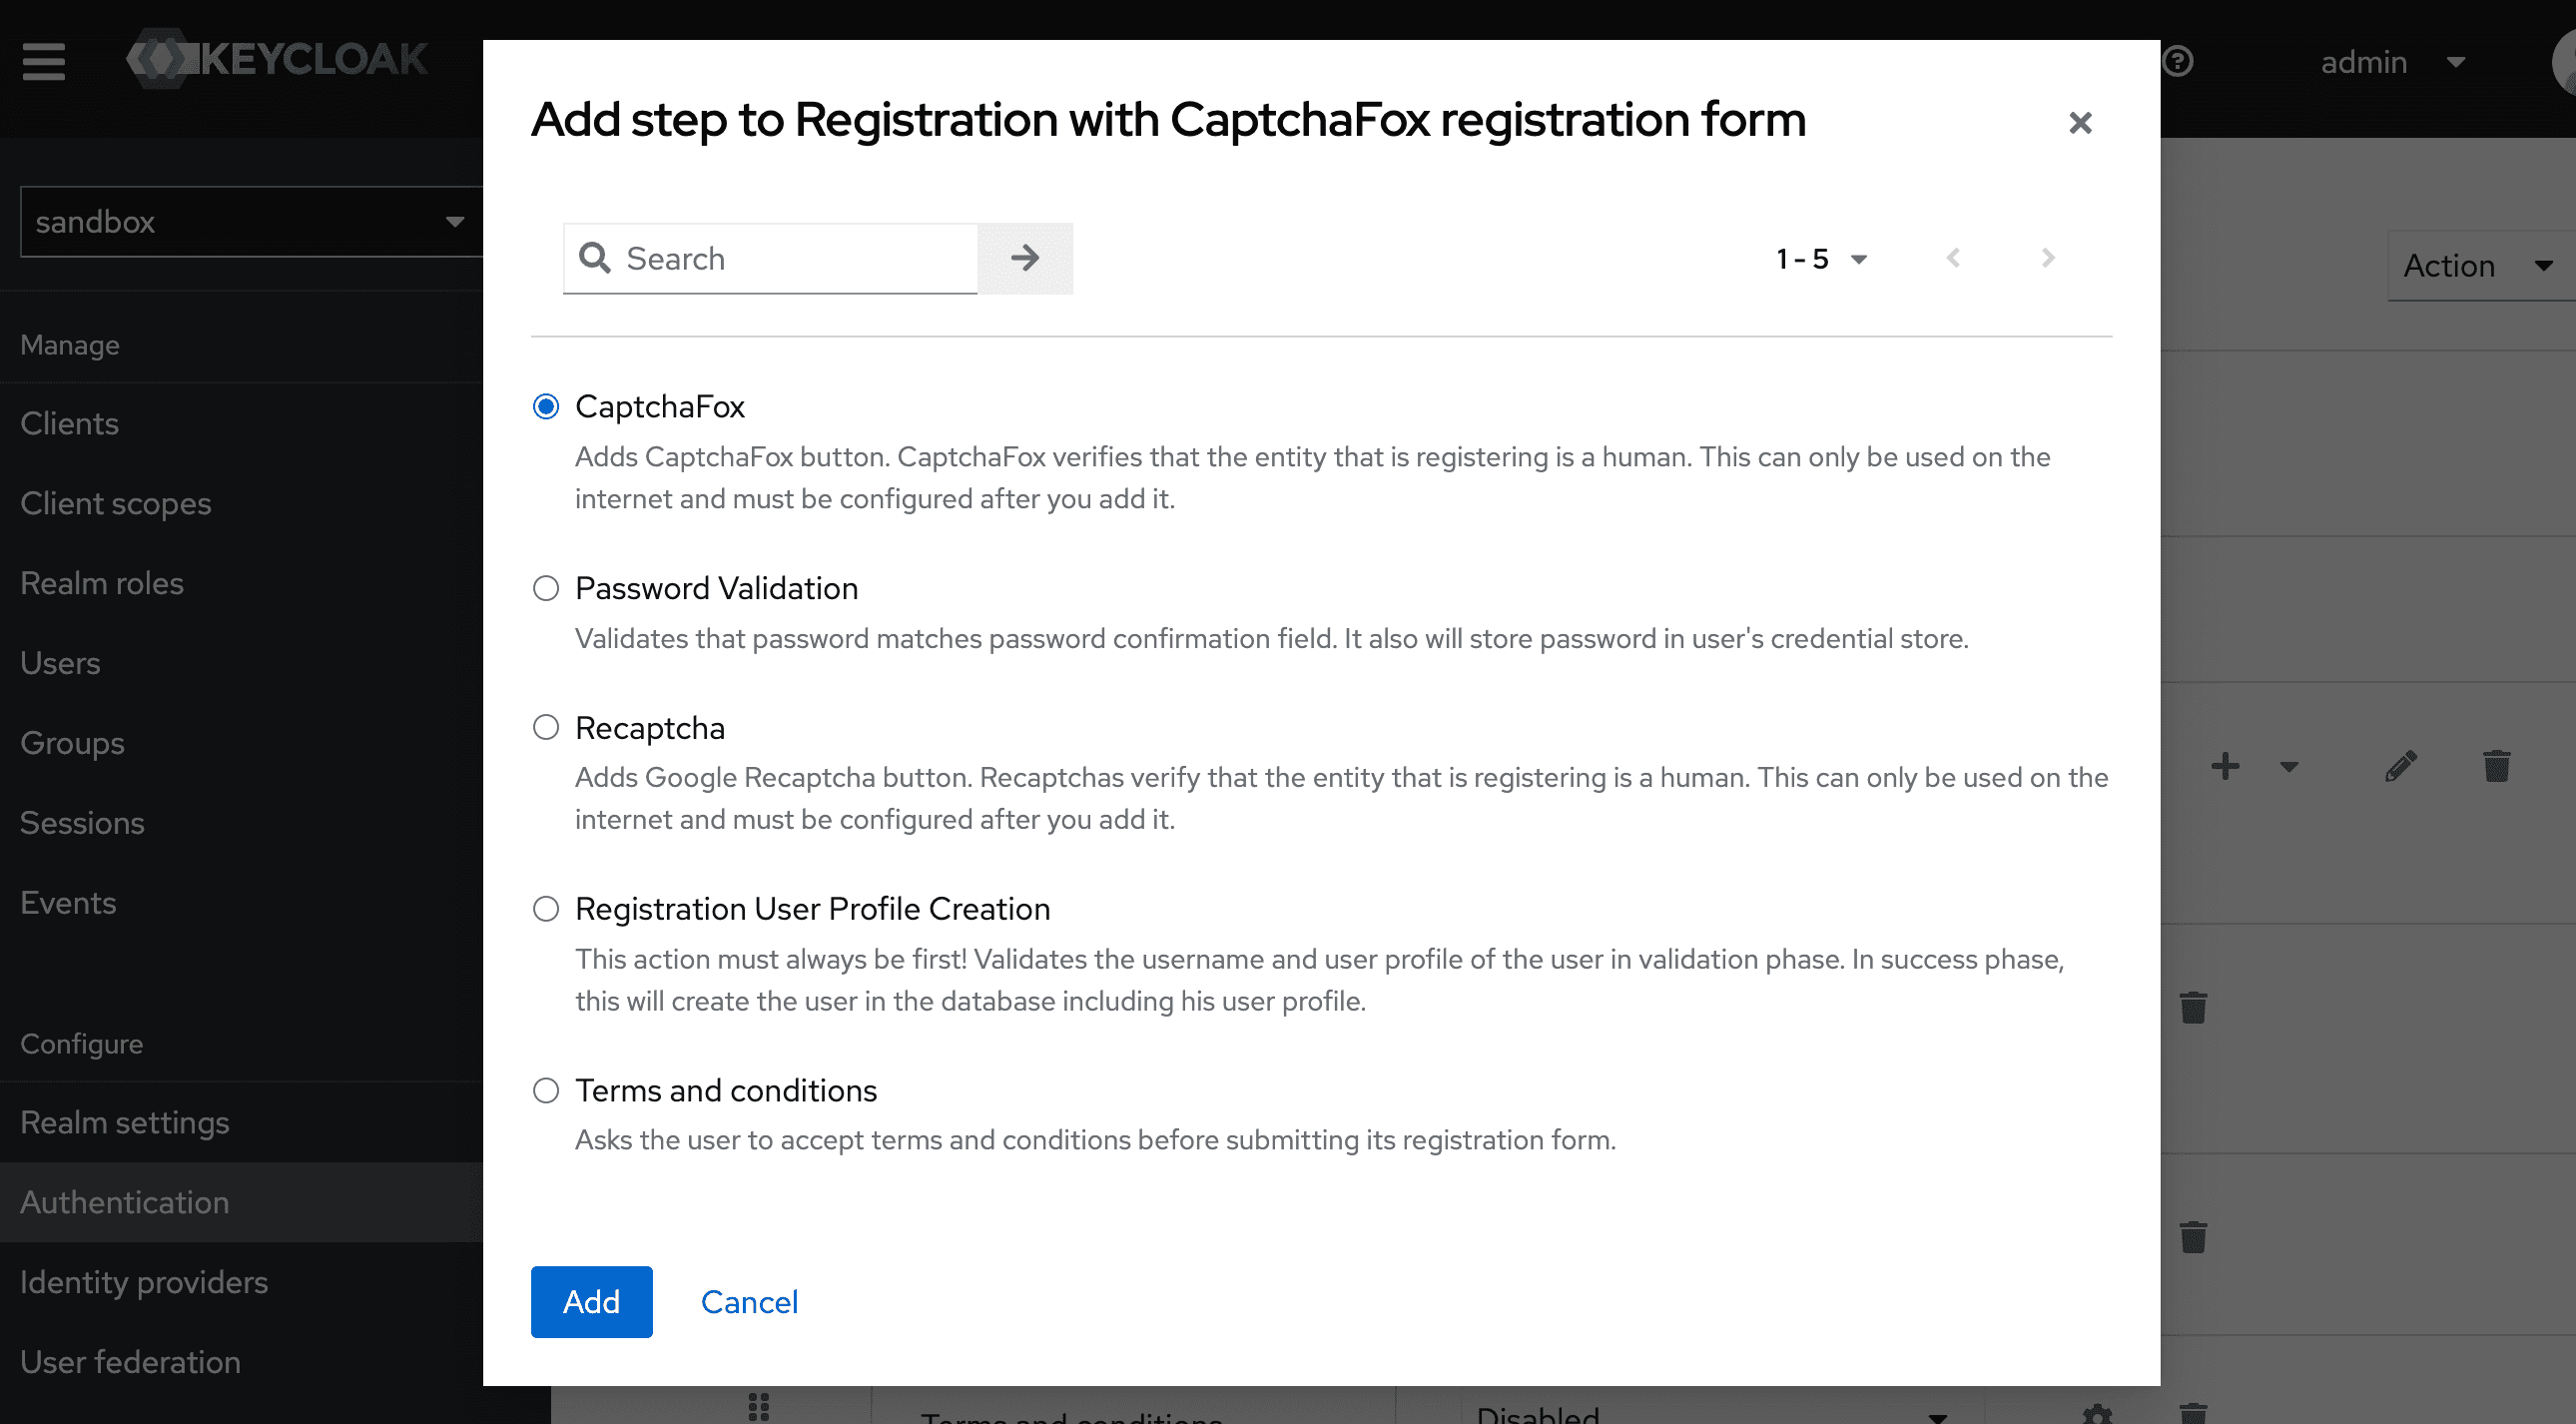The width and height of the screenshot is (2576, 1424).
Task: Click the pencil edit icon in background
Action: click(2401, 767)
